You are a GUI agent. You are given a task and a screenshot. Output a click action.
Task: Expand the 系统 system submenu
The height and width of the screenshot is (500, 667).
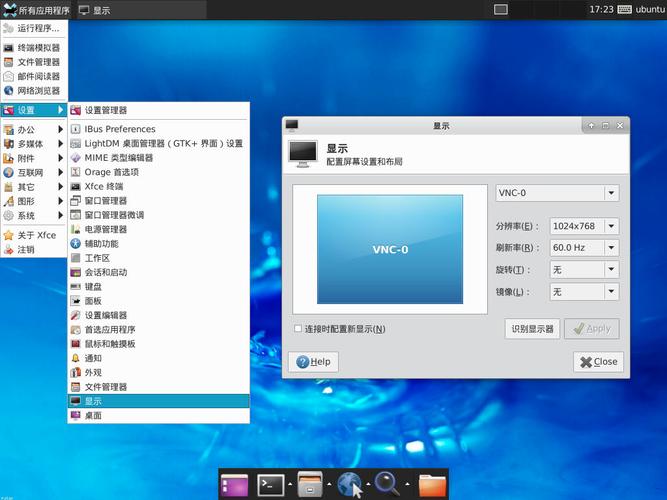(34, 215)
